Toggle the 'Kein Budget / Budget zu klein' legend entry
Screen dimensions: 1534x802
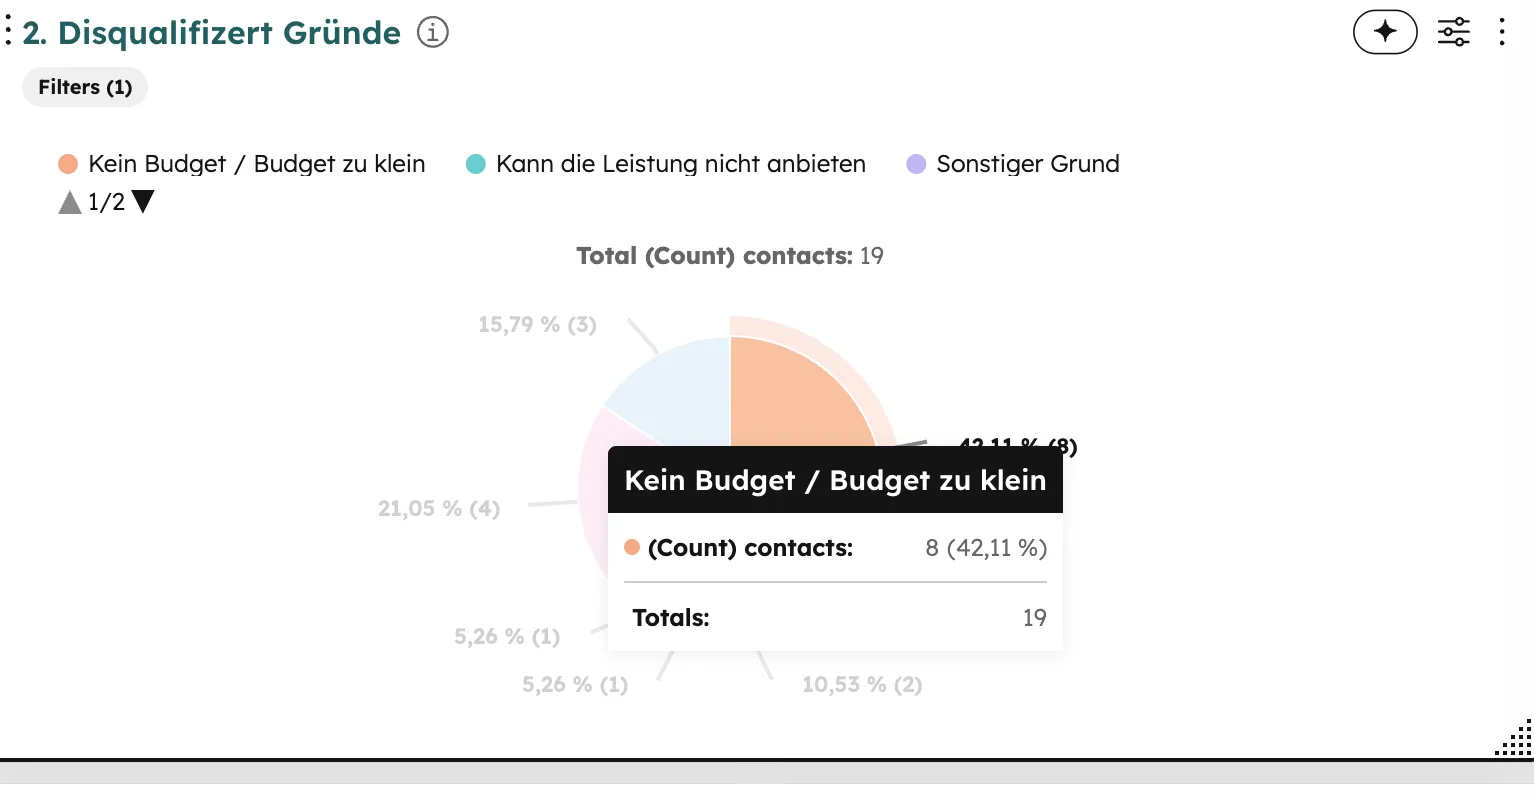click(x=256, y=163)
